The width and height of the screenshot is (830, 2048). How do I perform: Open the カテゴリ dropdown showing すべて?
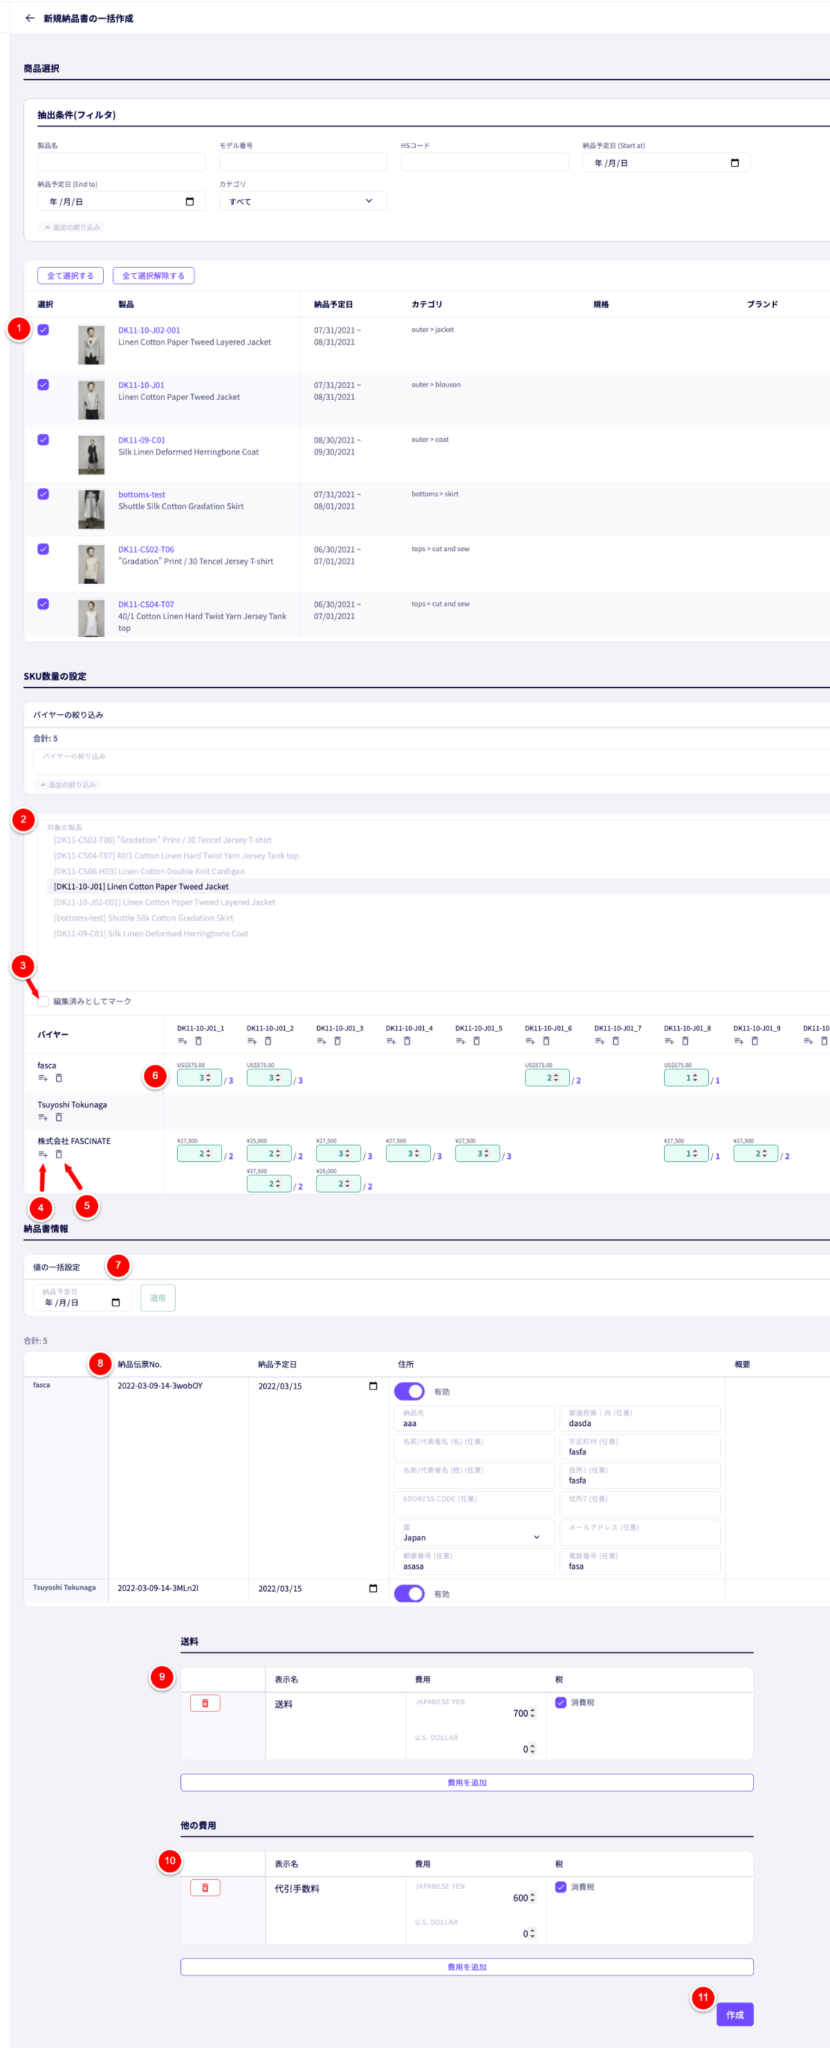coord(302,201)
